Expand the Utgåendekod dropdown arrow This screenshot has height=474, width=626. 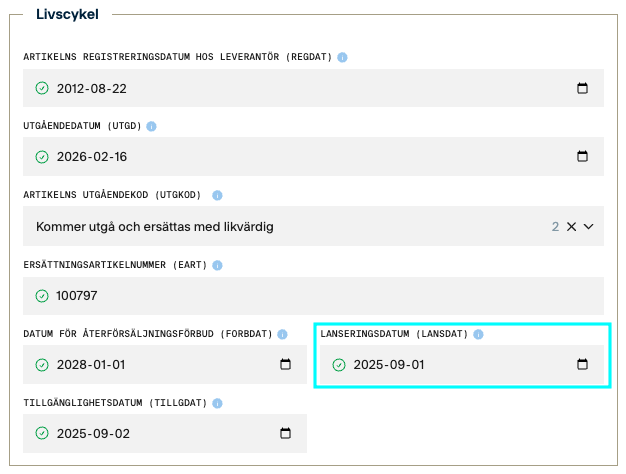click(x=589, y=227)
